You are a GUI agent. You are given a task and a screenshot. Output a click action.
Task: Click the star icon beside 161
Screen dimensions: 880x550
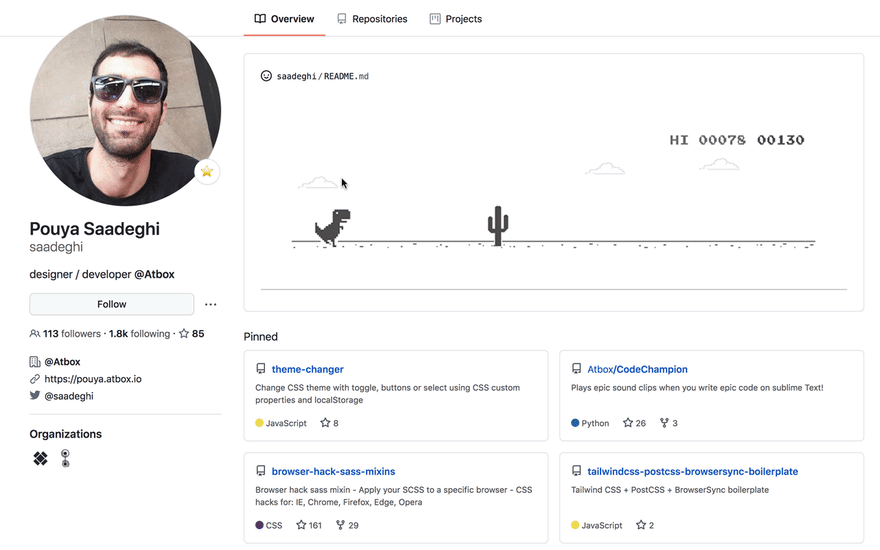click(x=301, y=525)
